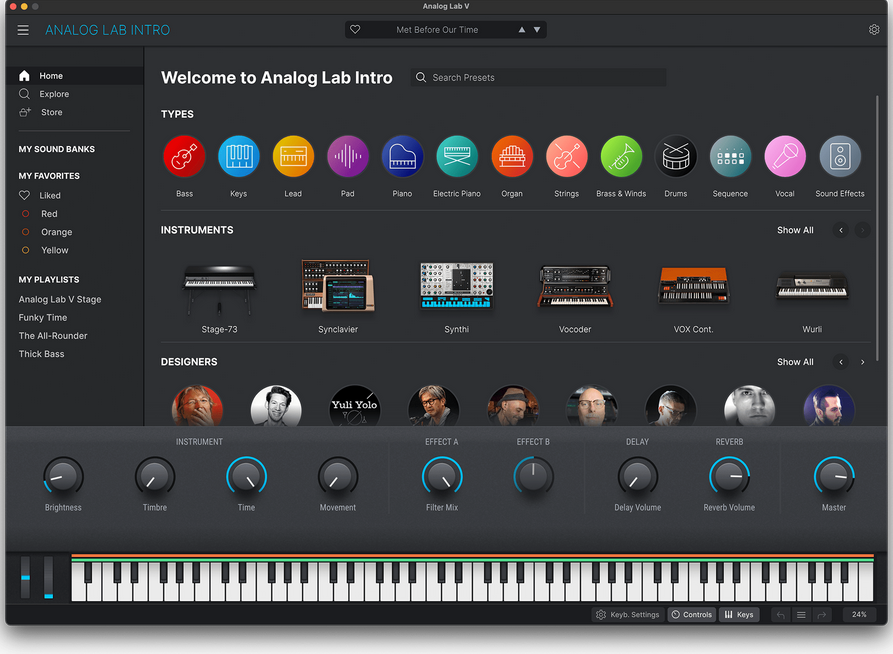This screenshot has width=893, height=654.
Task: Pick the Electric Piano type icon
Action: coord(457,156)
